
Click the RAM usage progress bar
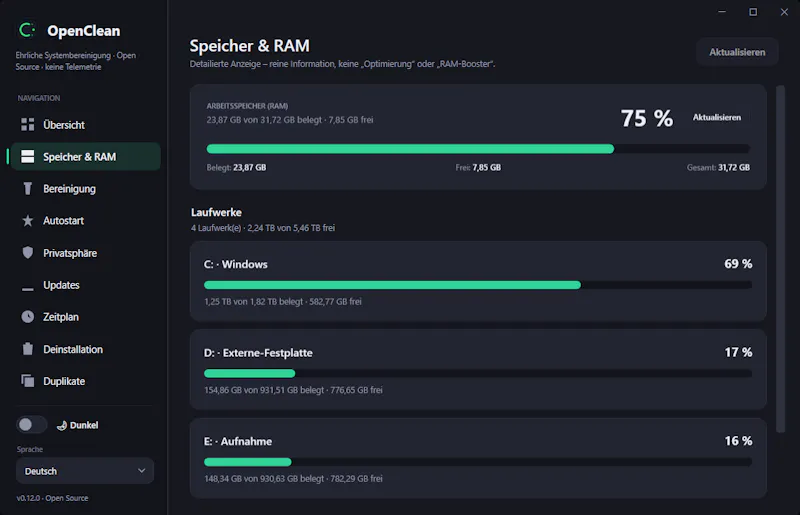point(478,149)
